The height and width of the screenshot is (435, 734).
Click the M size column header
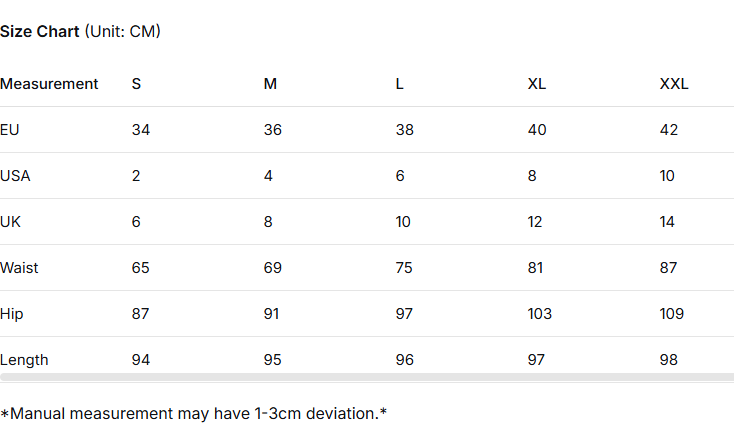pos(270,84)
